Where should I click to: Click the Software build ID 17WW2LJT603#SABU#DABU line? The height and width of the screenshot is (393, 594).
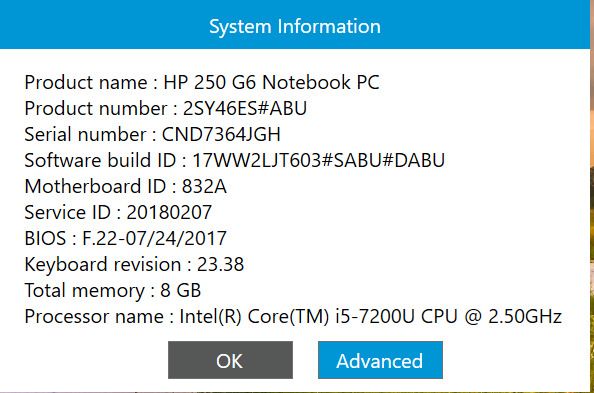[x=234, y=160]
